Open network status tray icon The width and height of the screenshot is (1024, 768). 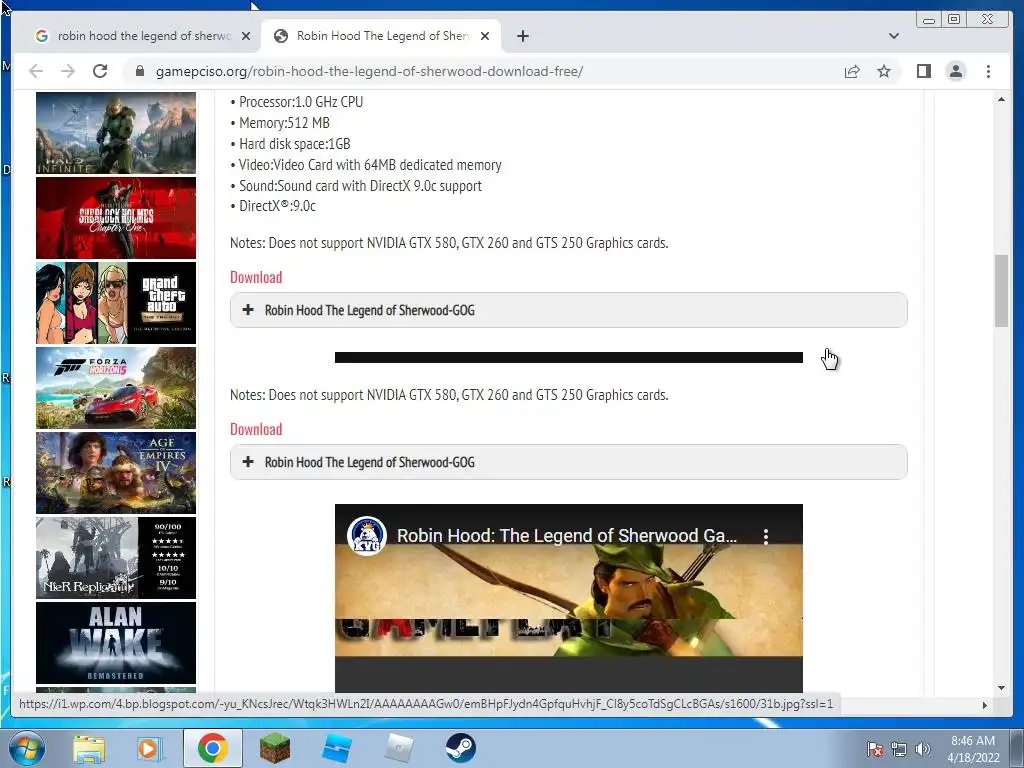899,749
